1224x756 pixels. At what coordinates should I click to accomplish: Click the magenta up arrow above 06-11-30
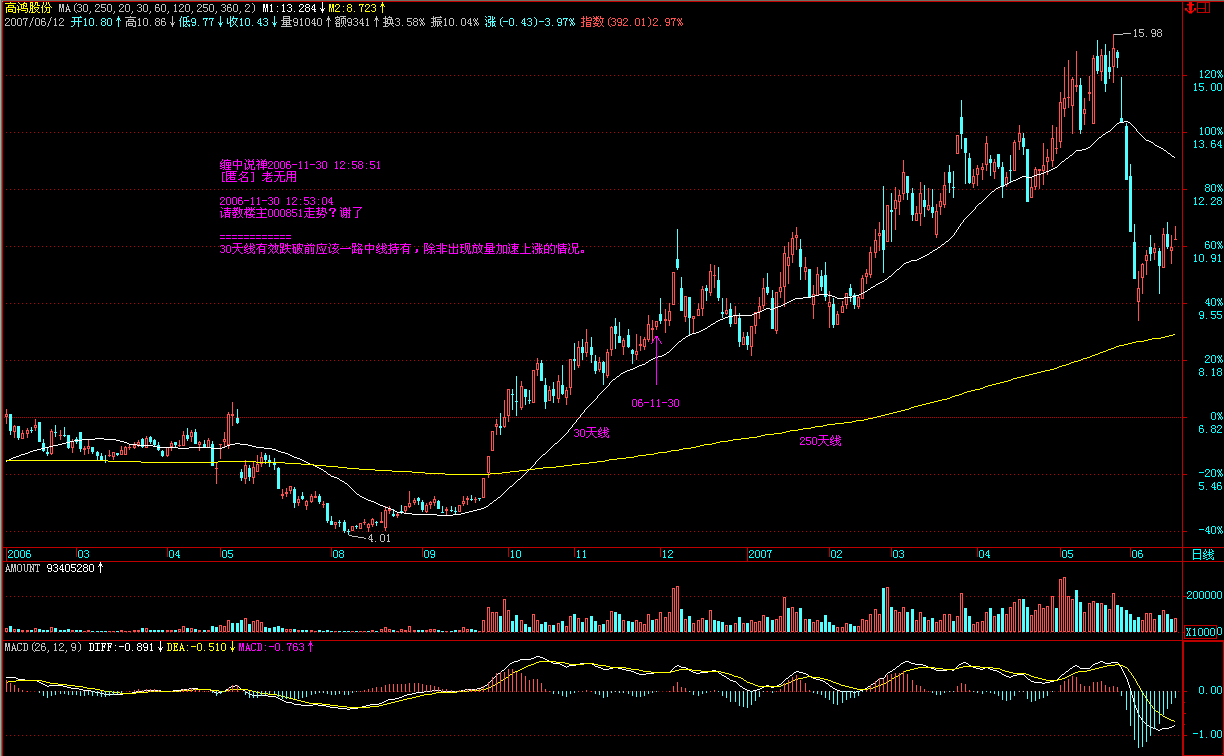point(657,358)
